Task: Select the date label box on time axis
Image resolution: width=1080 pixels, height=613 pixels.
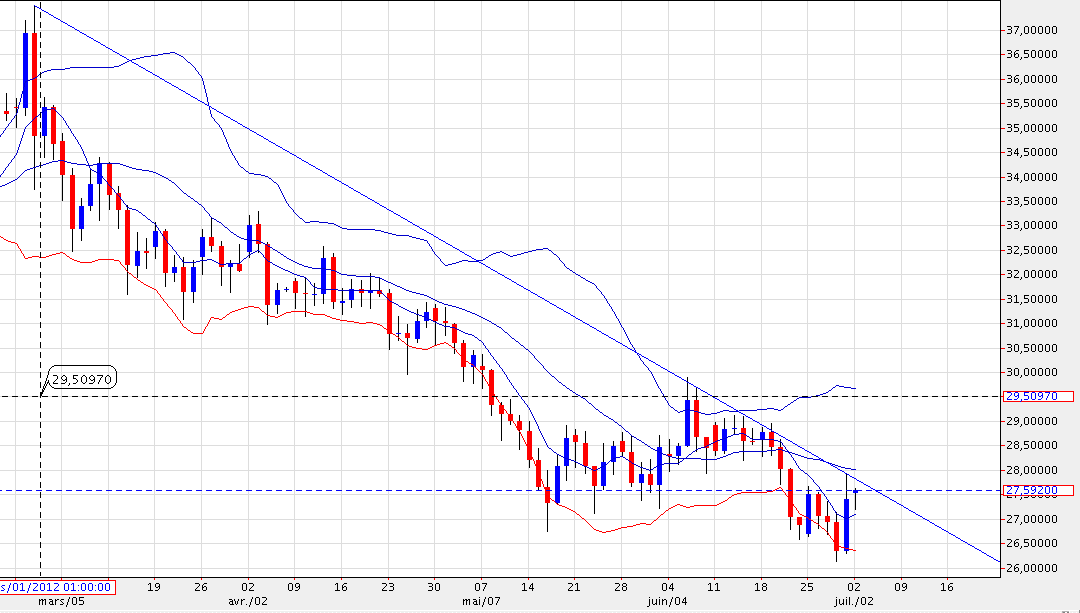Action: coord(58,587)
